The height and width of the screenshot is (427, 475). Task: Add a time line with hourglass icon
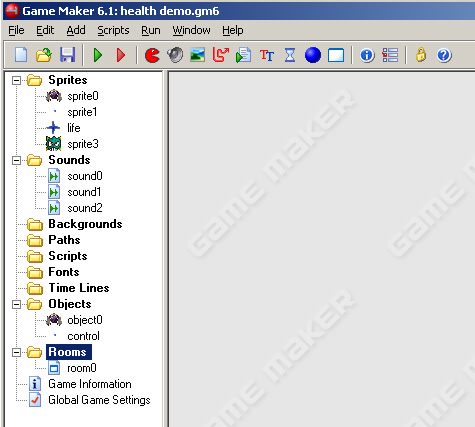point(290,55)
